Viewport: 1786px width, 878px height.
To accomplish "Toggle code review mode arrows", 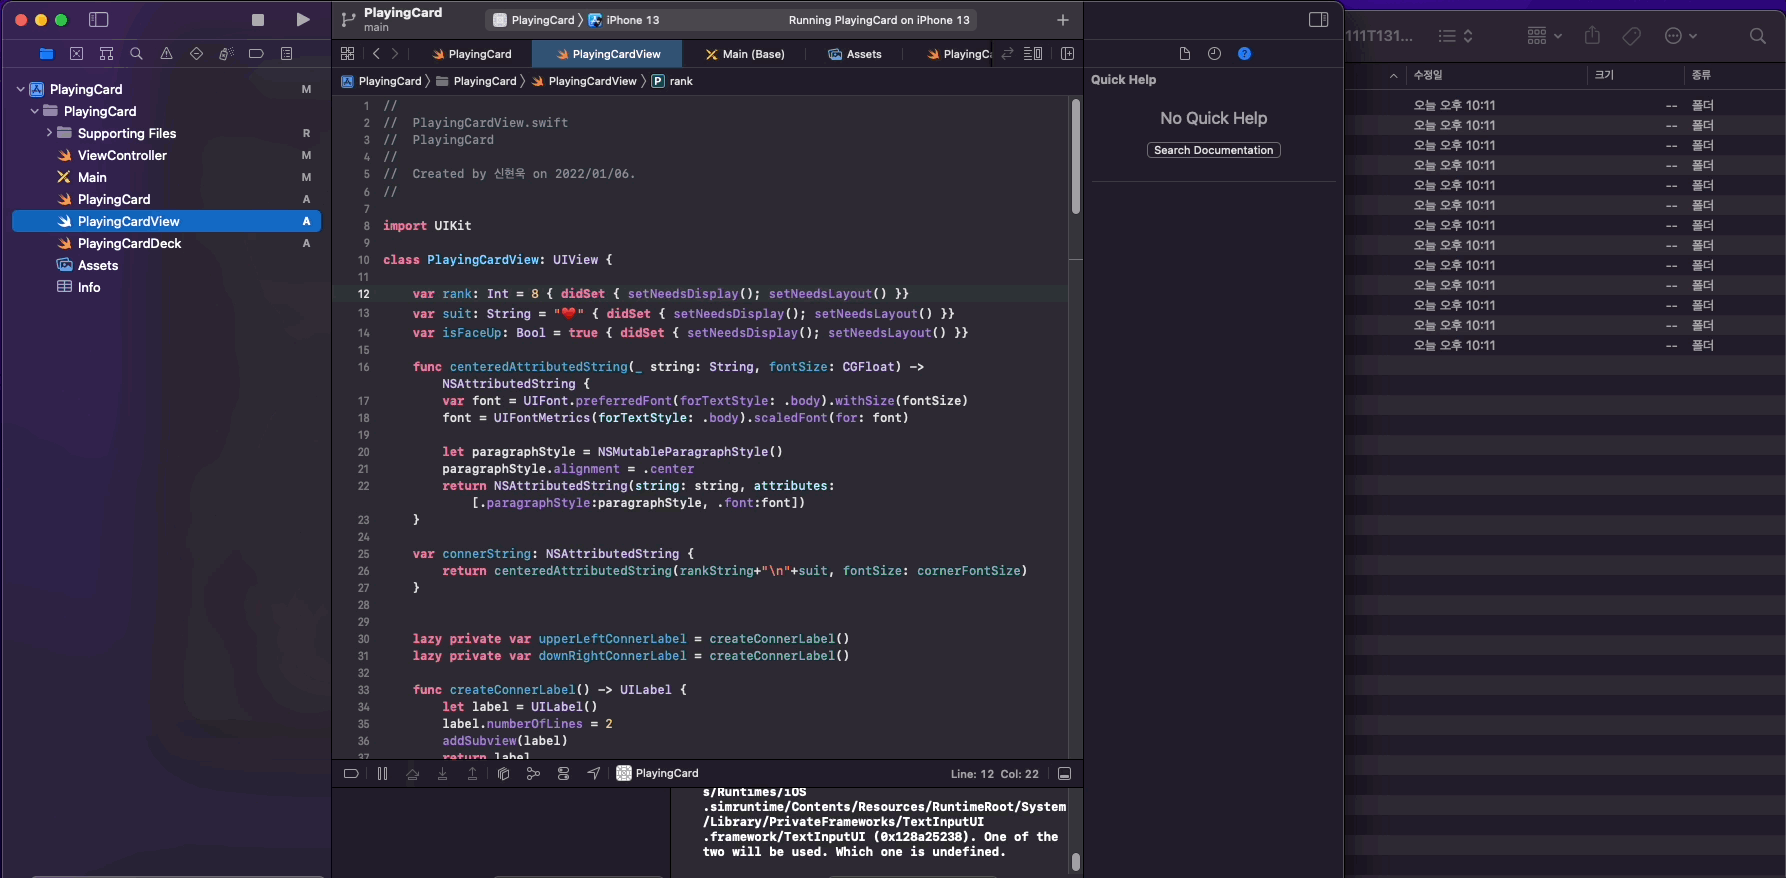I will click(1008, 54).
